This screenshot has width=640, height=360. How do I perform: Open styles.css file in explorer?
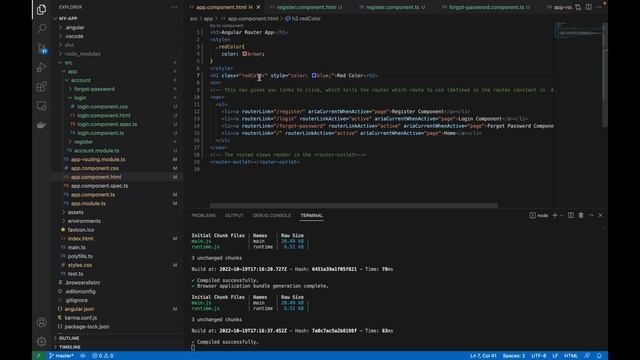pyautogui.click(x=80, y=265)
